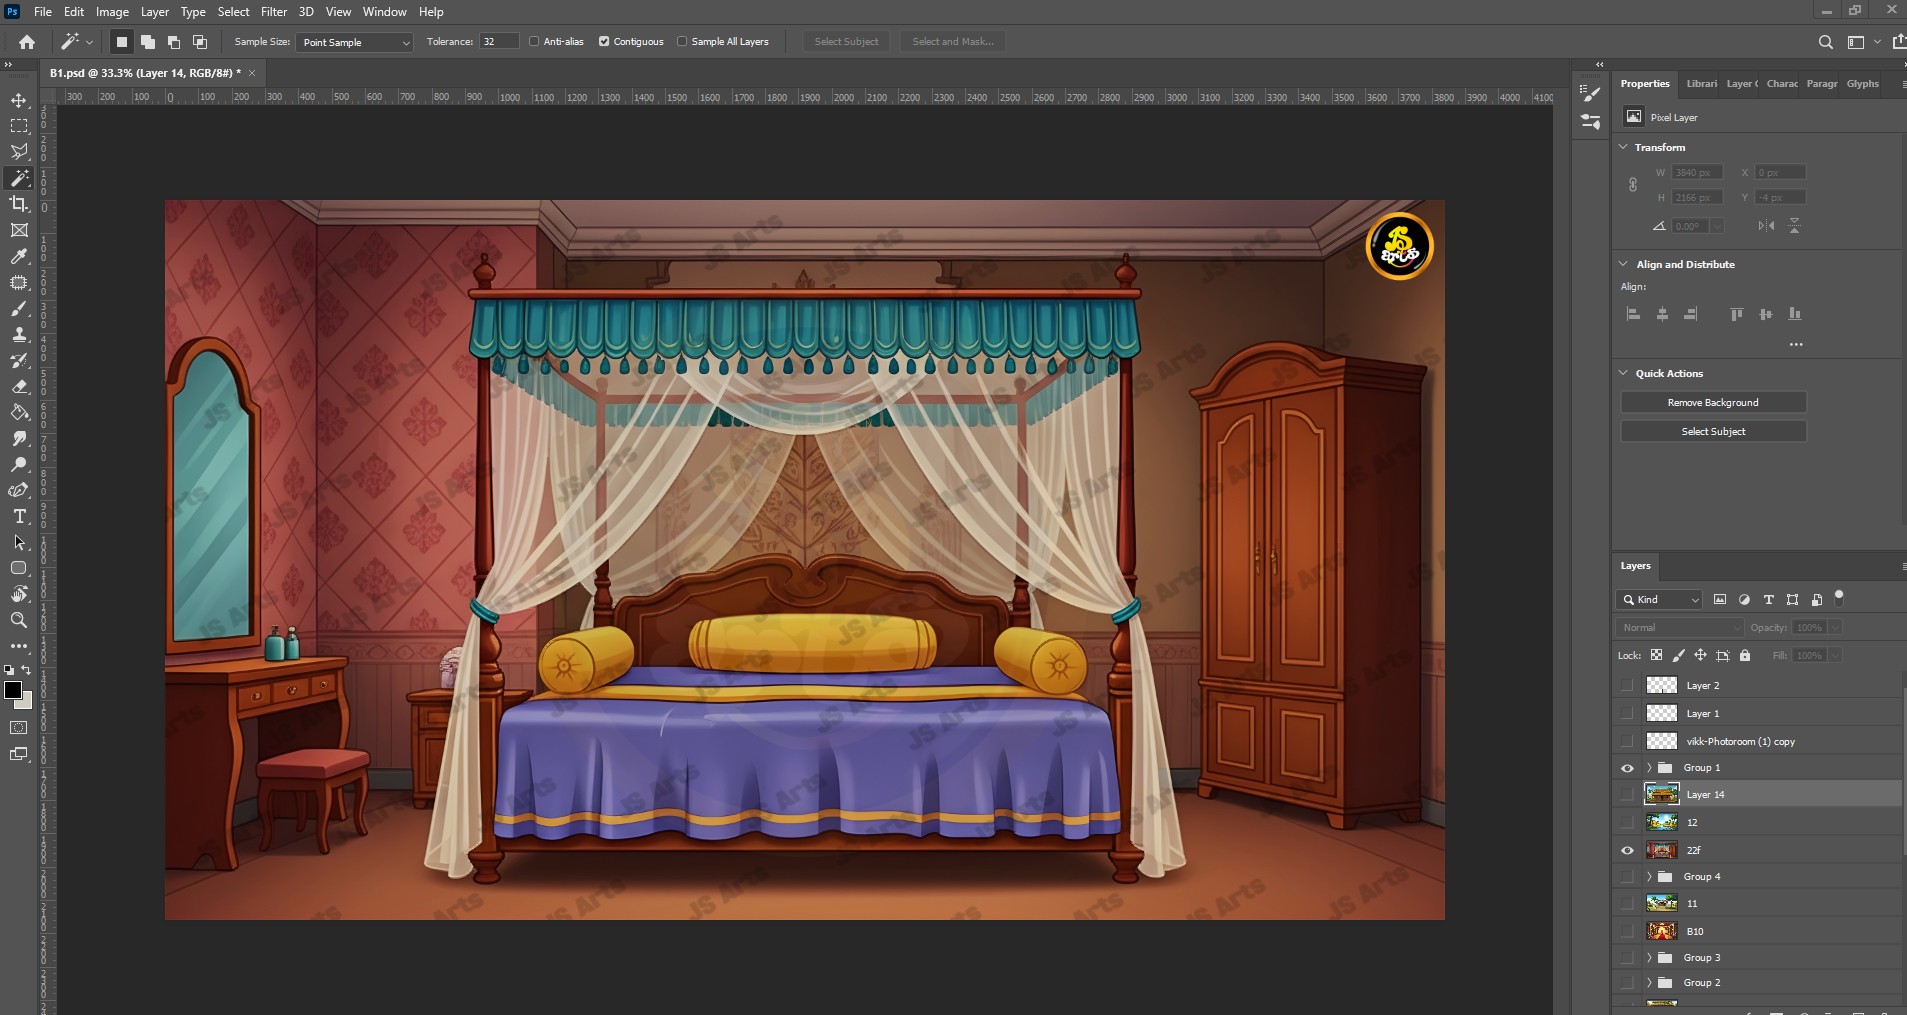
Task: Click the foreground color swatch
Action: [13, 690]
